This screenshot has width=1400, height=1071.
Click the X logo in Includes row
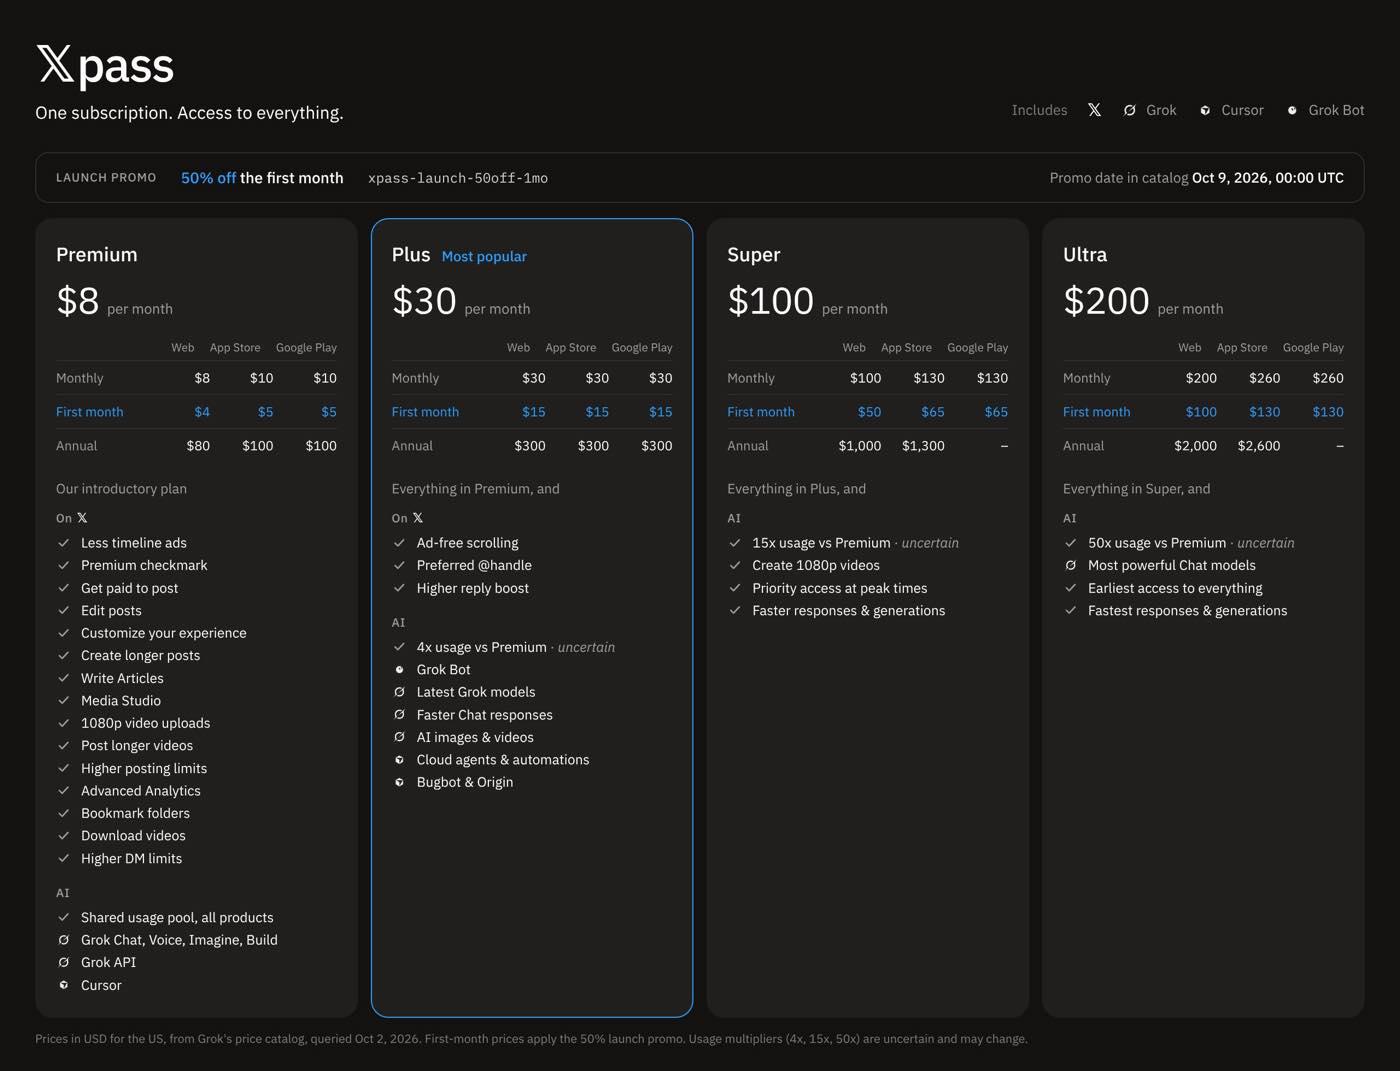(1094, 110)
